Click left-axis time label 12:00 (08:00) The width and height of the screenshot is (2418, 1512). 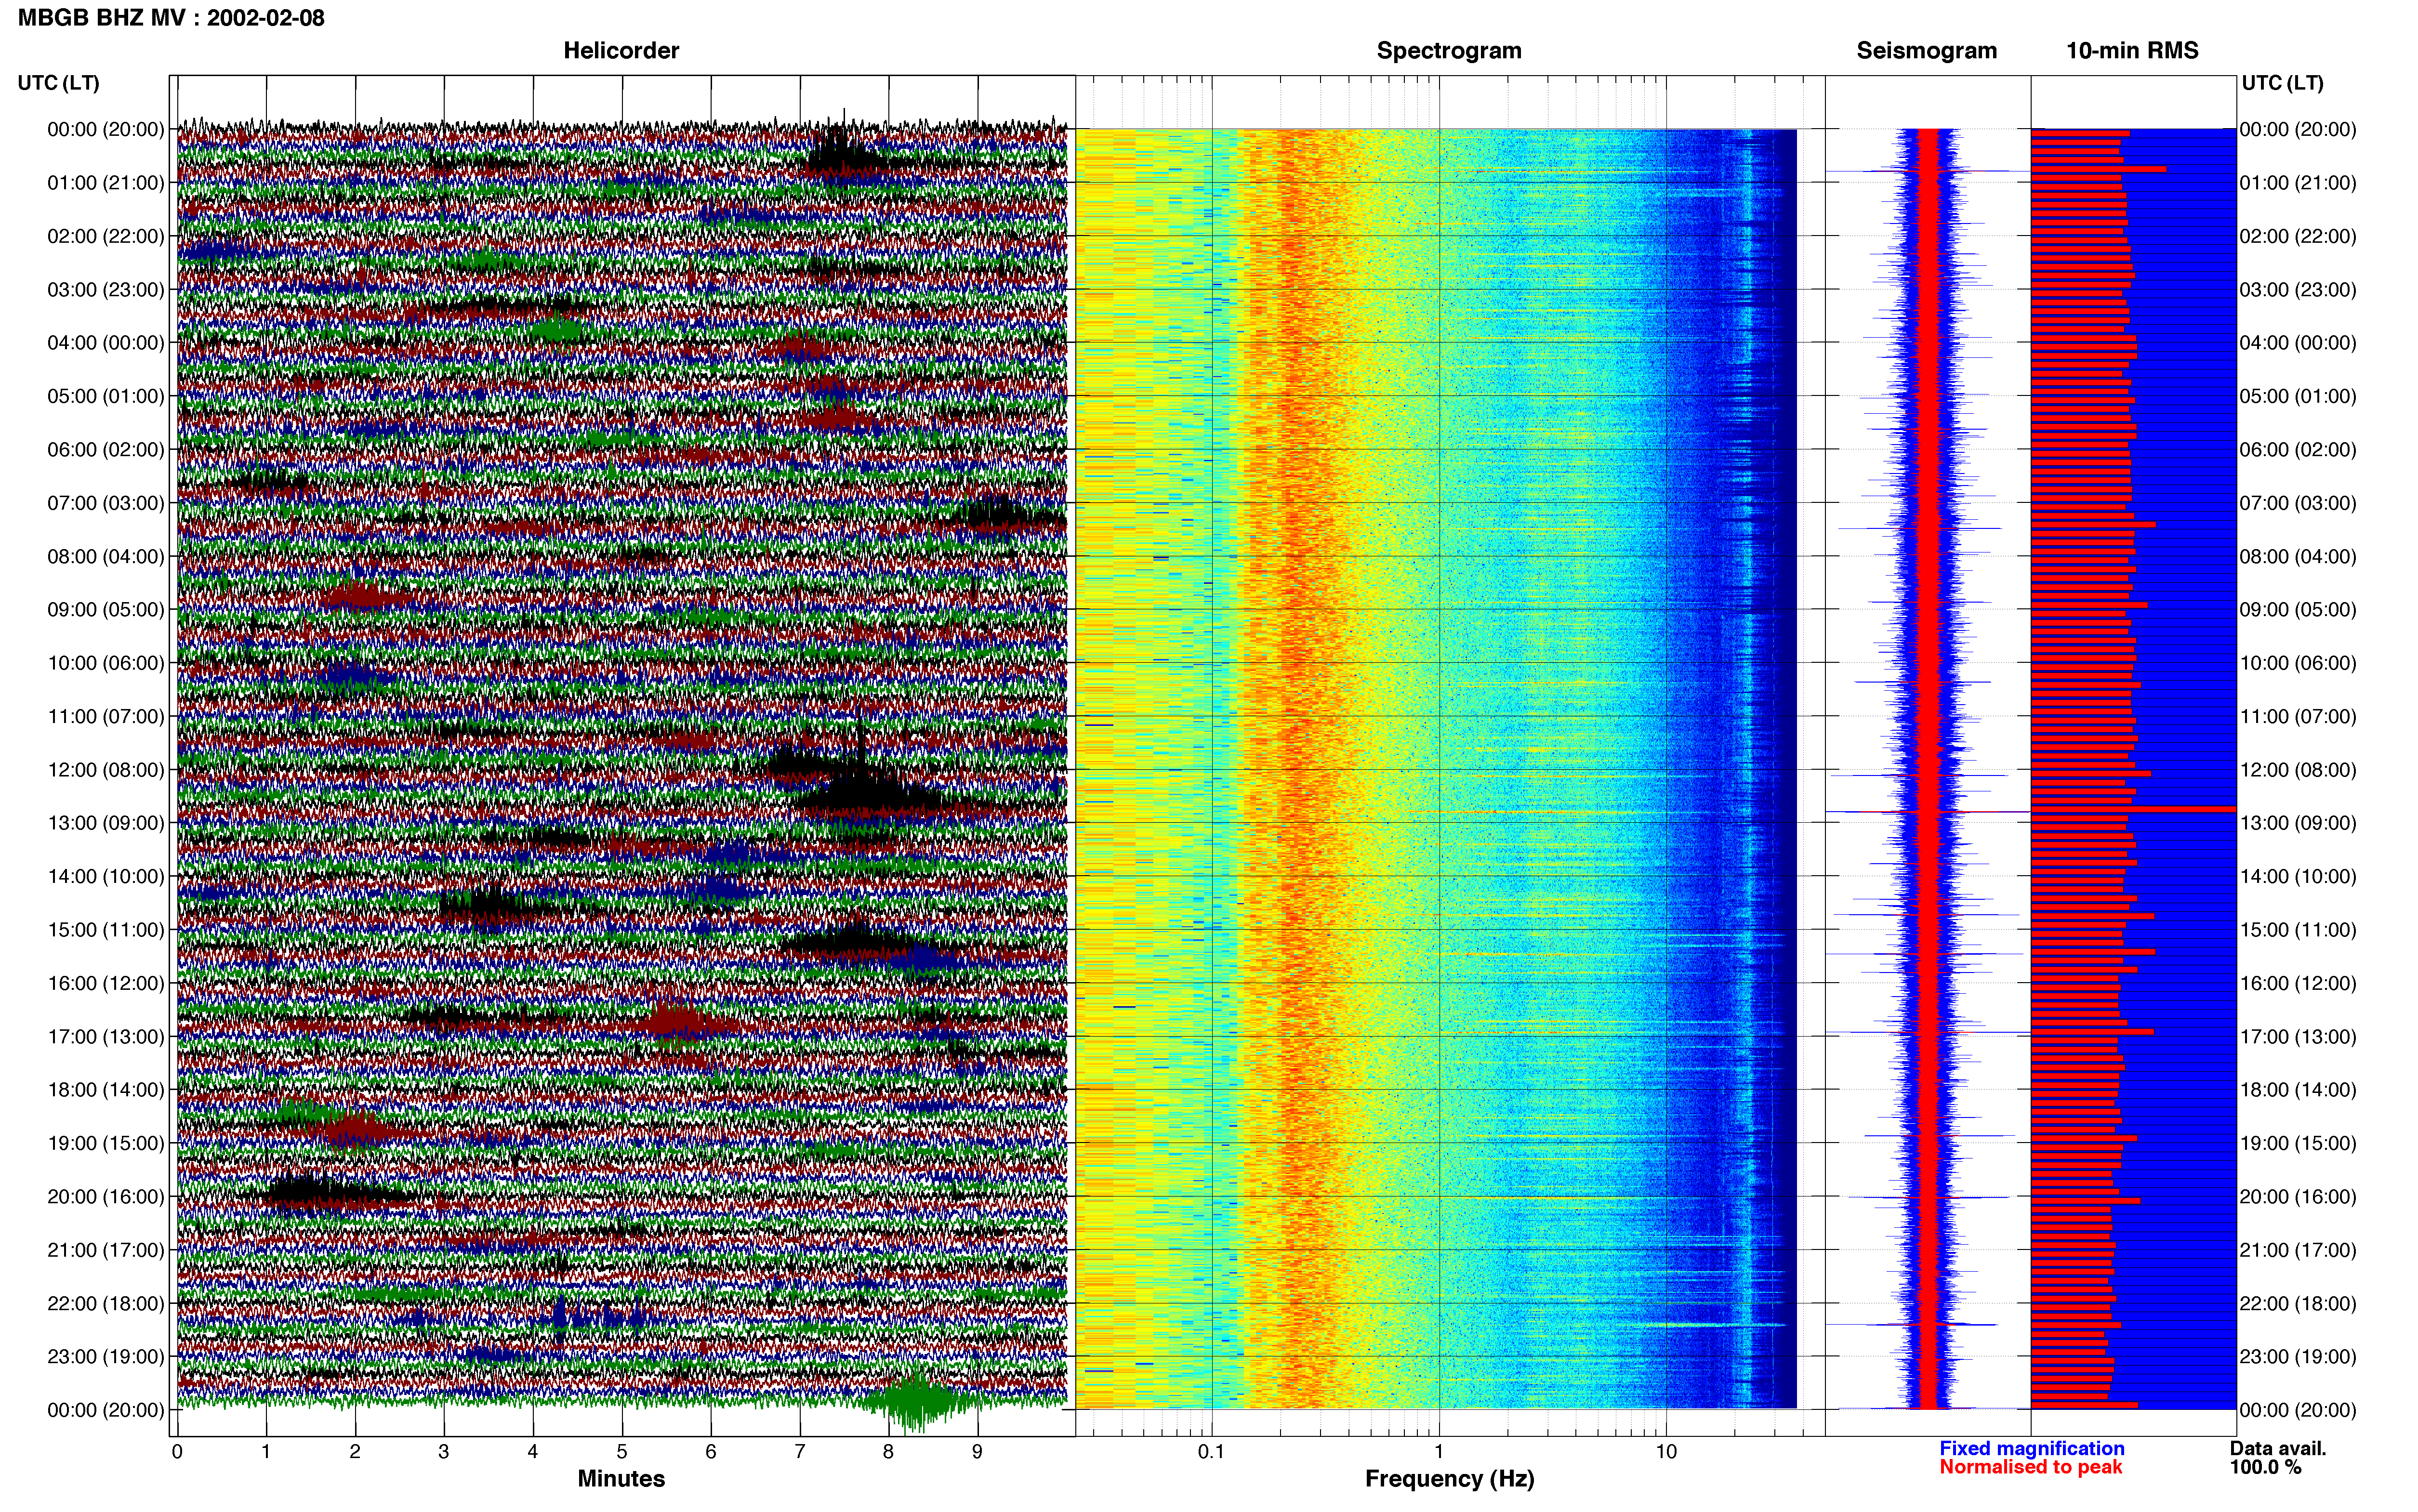click(106, 770)
